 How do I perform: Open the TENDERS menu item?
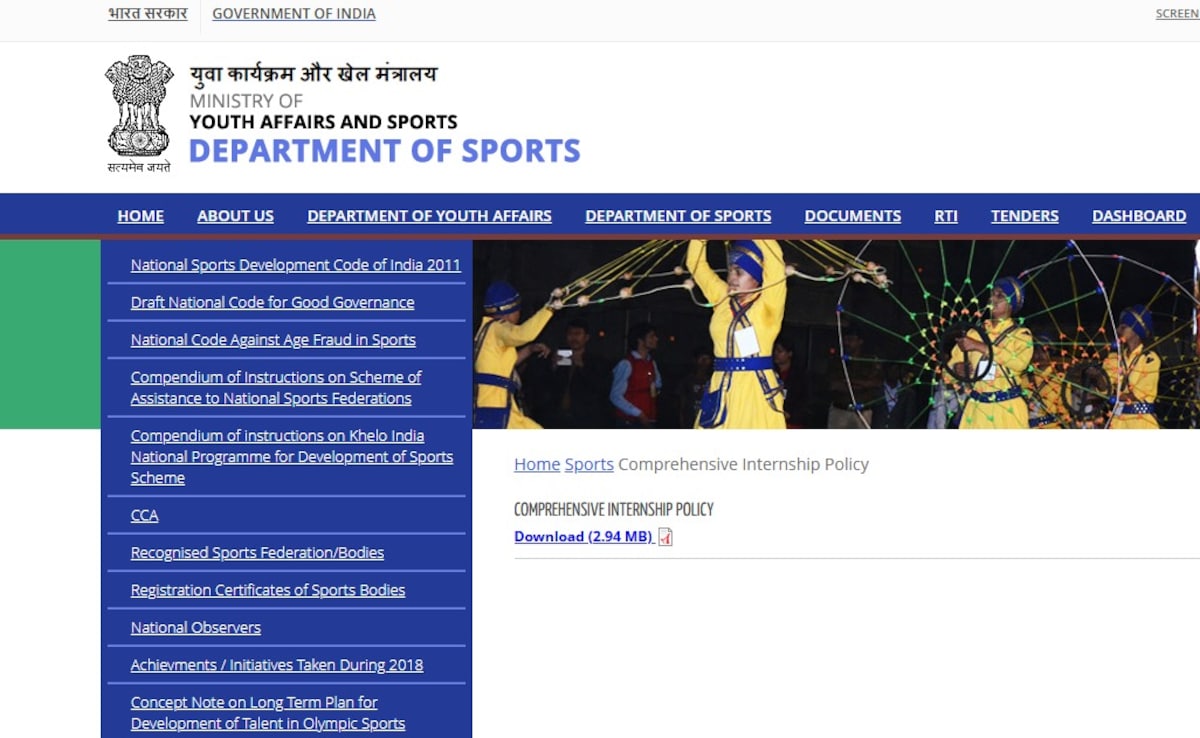click(x=1024, y=216)
